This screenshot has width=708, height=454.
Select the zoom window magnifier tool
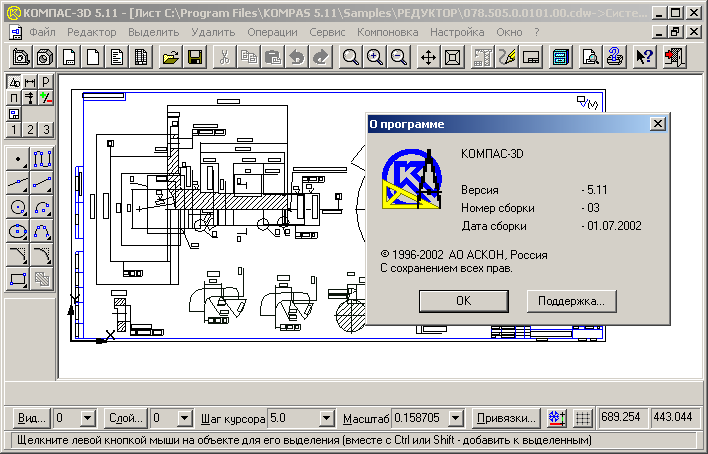coord(350,57)
